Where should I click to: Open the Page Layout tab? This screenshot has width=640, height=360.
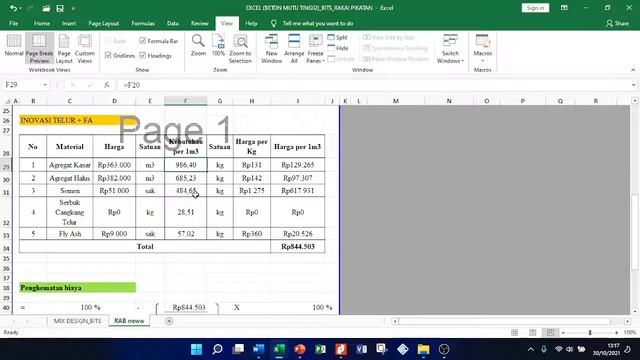[x=104, y=23]
